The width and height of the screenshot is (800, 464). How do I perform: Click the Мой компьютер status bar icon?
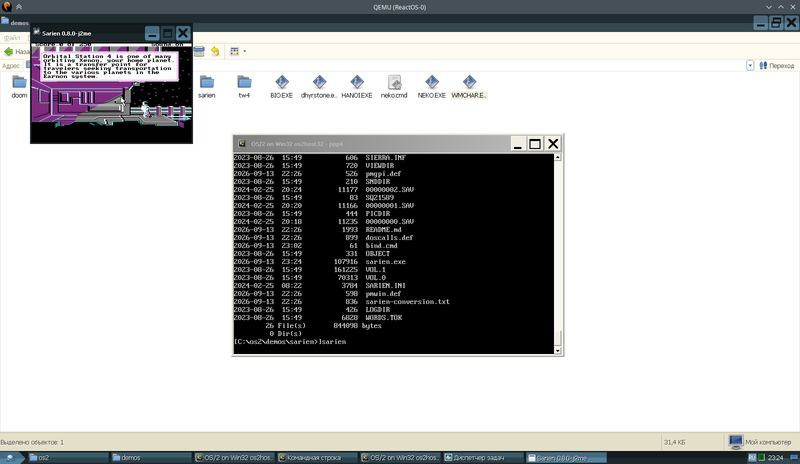click(736, 442)
